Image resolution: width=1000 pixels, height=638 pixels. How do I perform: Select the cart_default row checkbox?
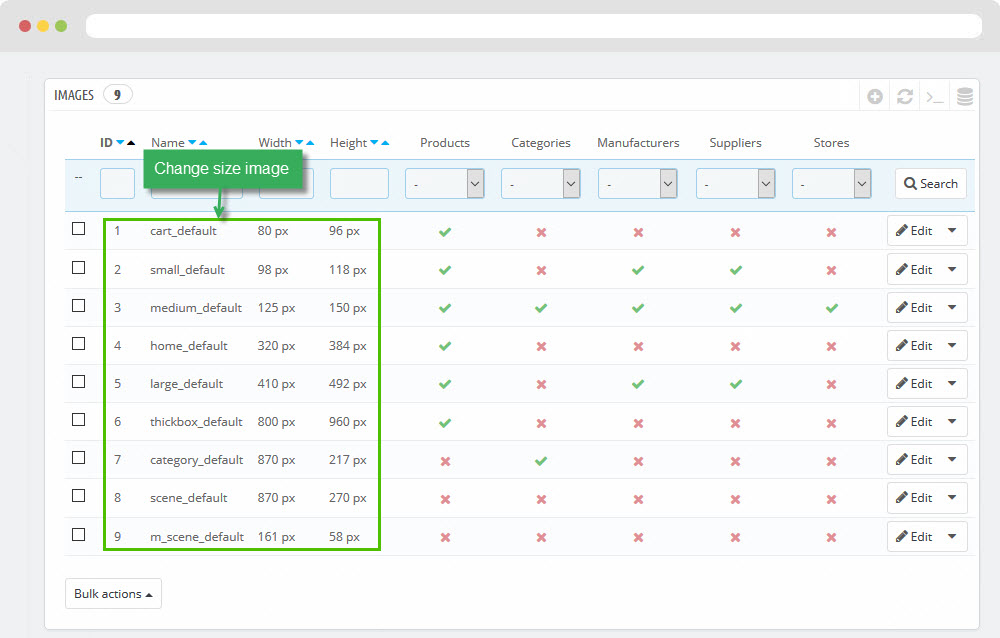tap(78, 228)
